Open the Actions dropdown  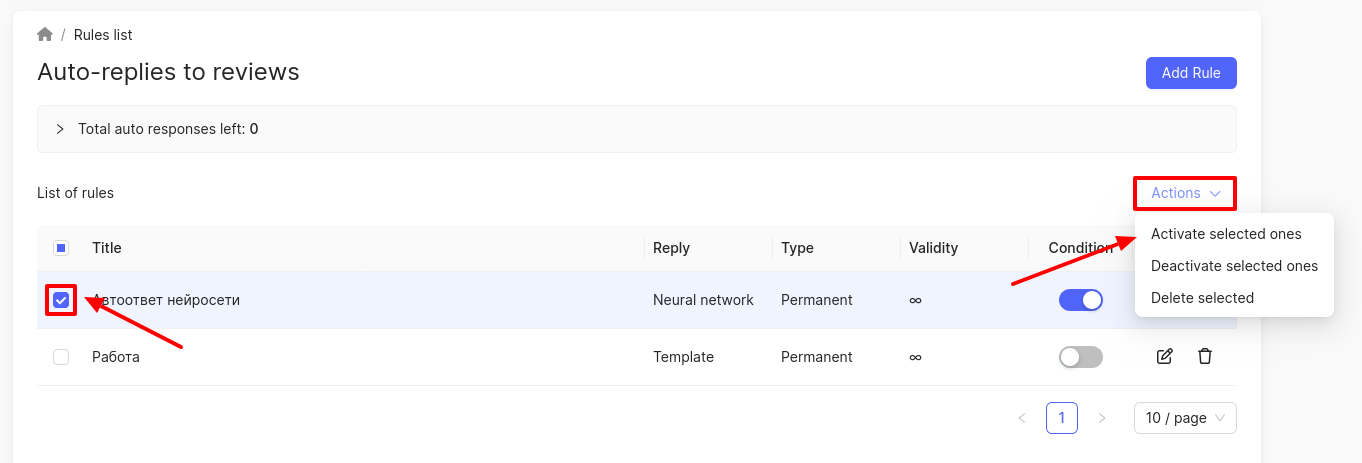1185,193
